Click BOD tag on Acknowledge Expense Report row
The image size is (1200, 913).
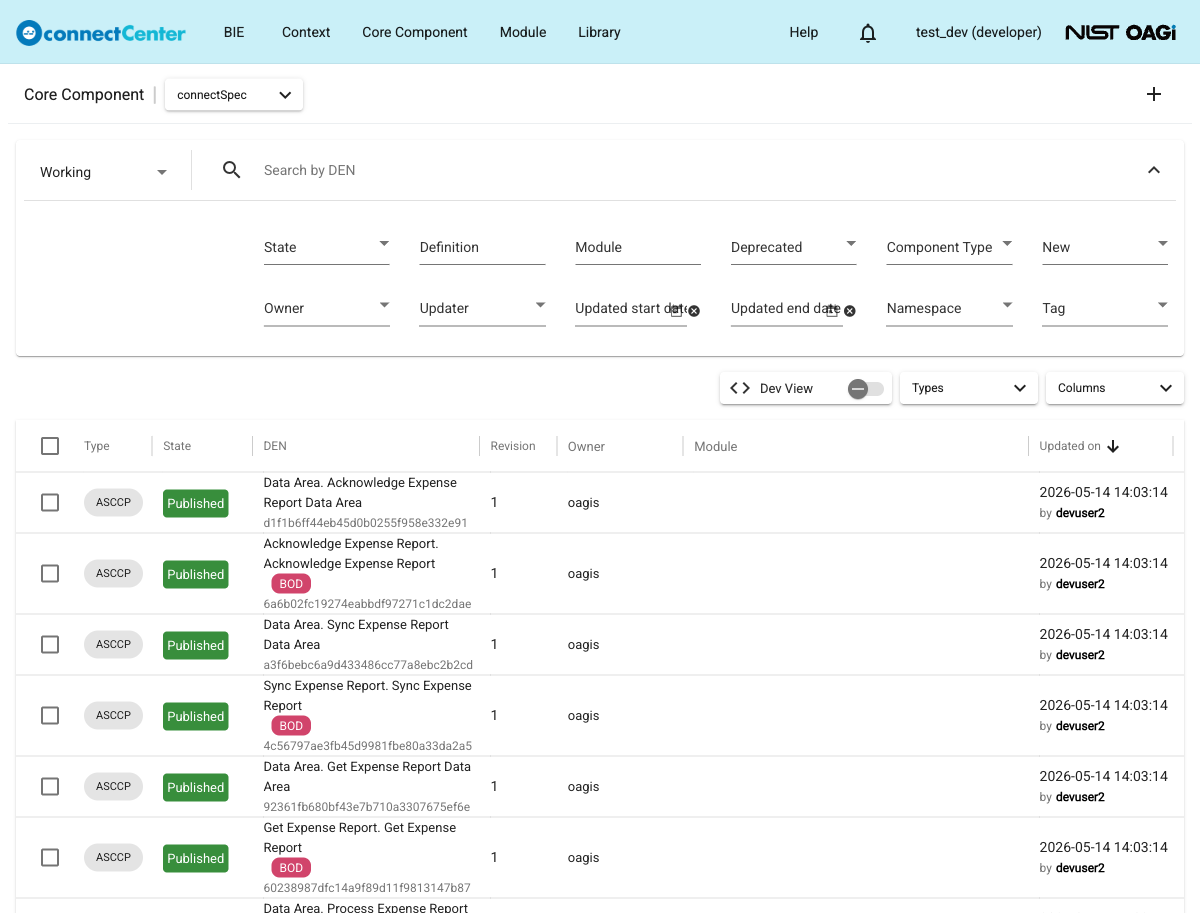[291, 584]
